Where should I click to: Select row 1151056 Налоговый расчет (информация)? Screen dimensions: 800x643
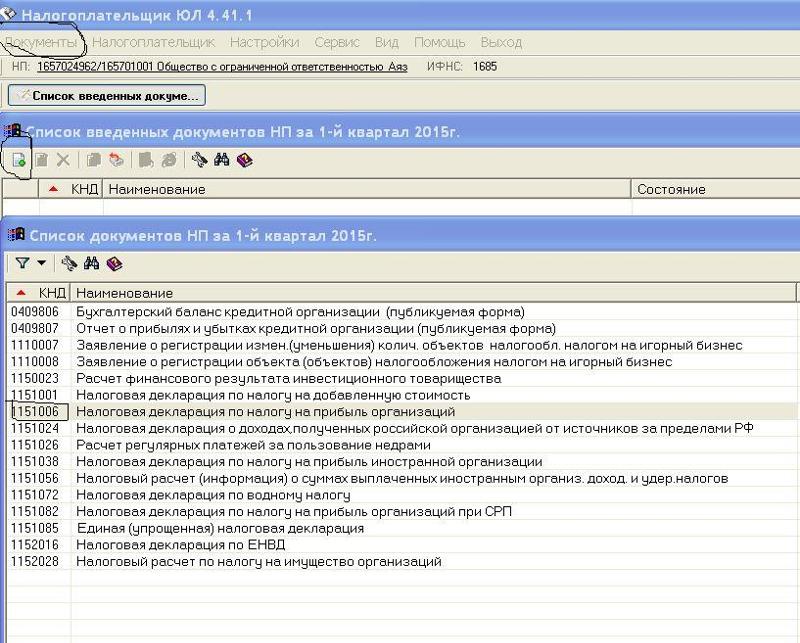[x=403, y=478]
